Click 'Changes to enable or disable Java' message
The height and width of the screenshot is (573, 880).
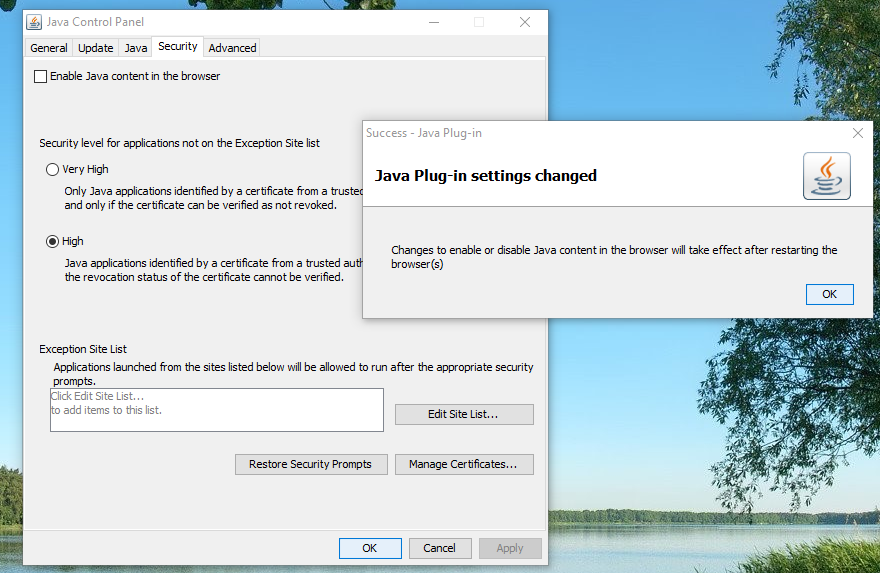614,257
